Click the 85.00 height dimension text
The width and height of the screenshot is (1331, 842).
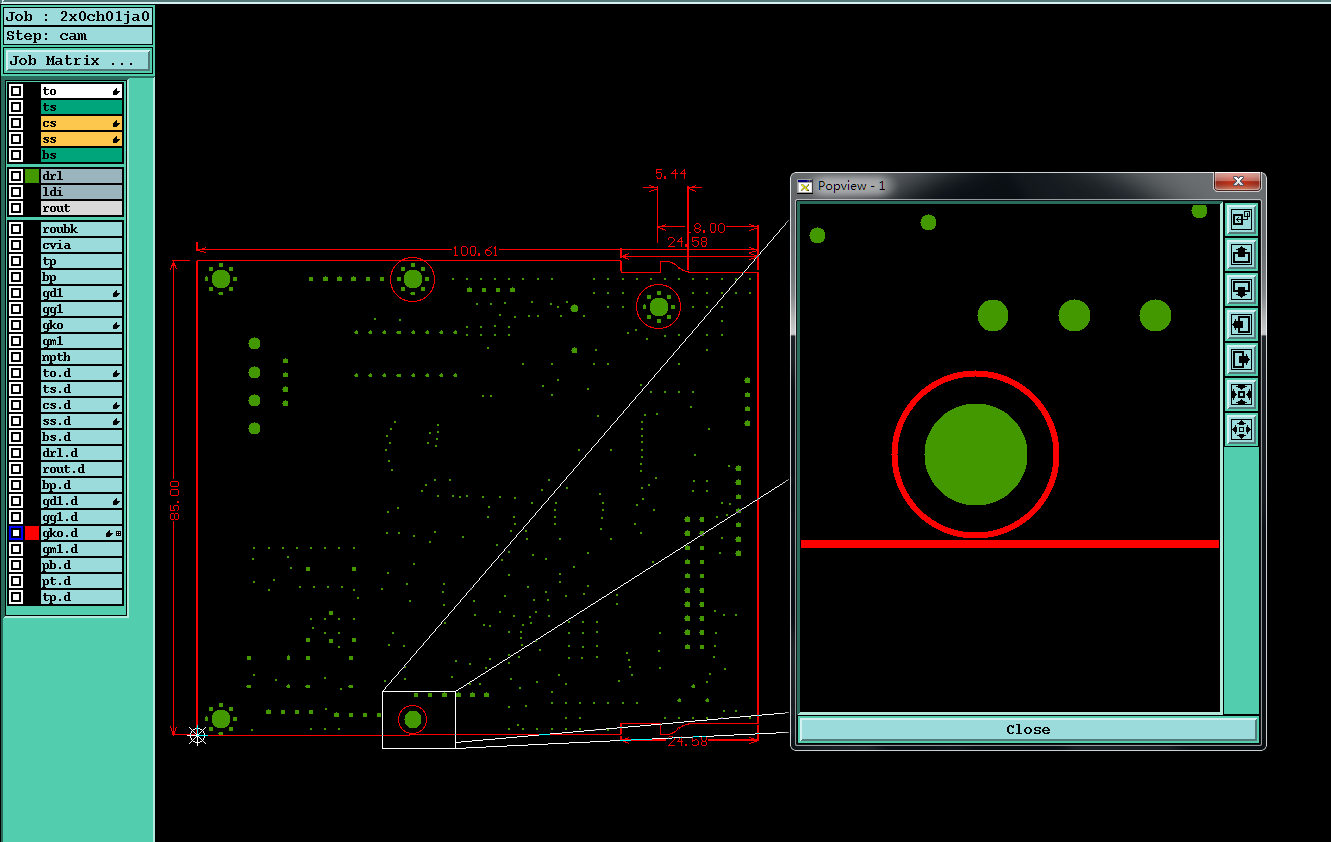175,499
